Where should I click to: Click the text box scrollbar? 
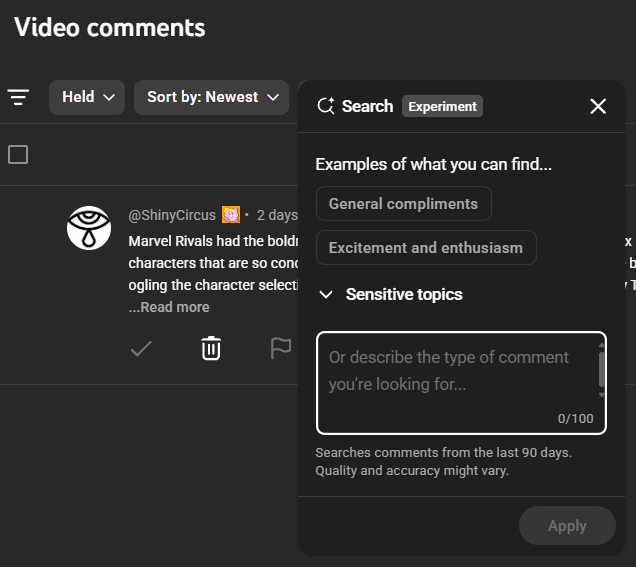(x=601, y=368)
